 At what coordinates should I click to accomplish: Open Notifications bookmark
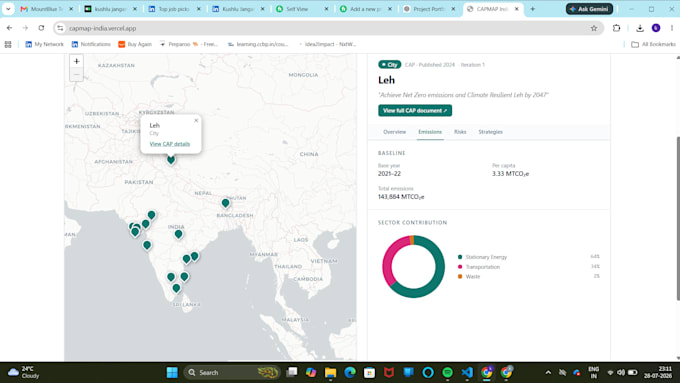pos(91,44)
